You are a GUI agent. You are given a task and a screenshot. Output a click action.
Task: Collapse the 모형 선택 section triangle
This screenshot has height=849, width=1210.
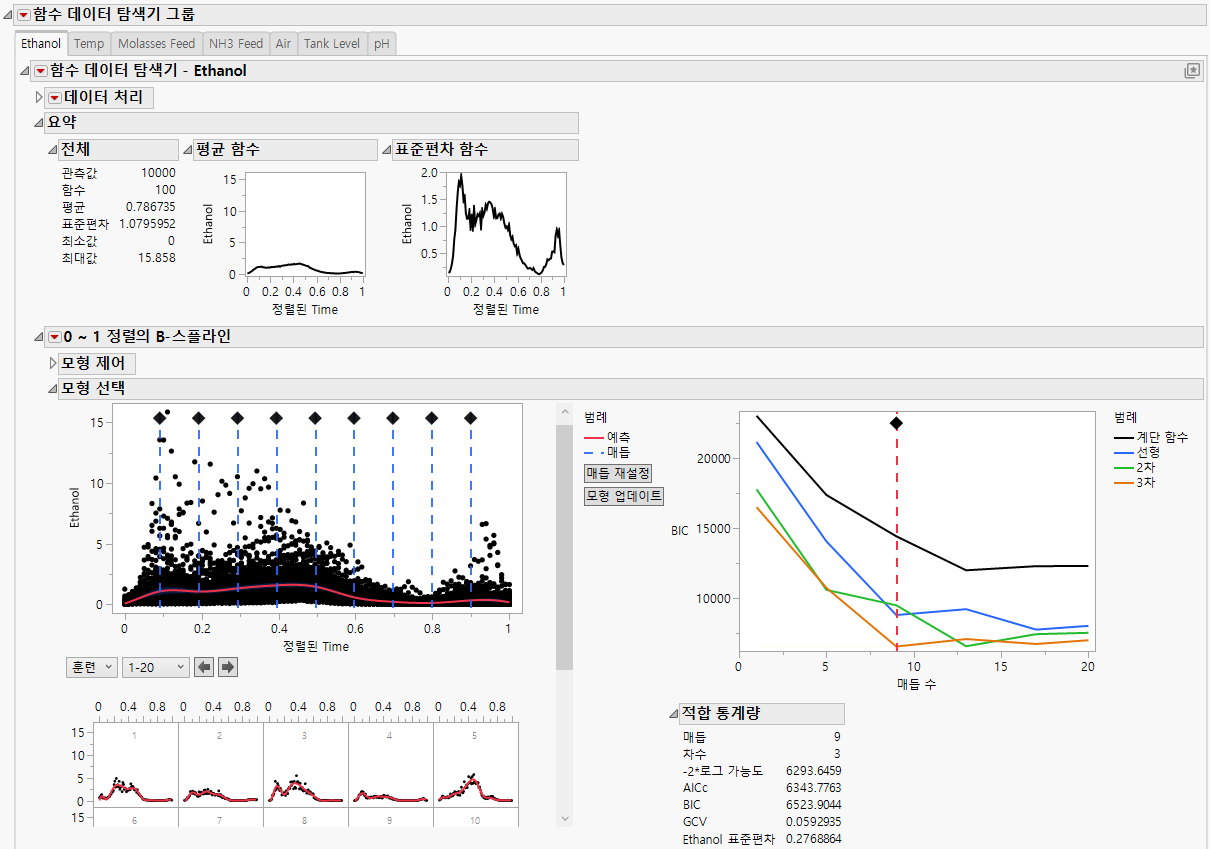point(52,388)
